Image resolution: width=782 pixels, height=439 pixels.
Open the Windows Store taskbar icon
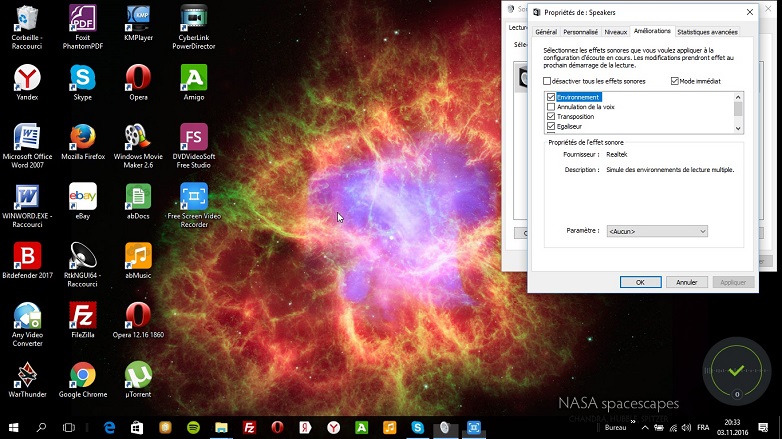137,428
